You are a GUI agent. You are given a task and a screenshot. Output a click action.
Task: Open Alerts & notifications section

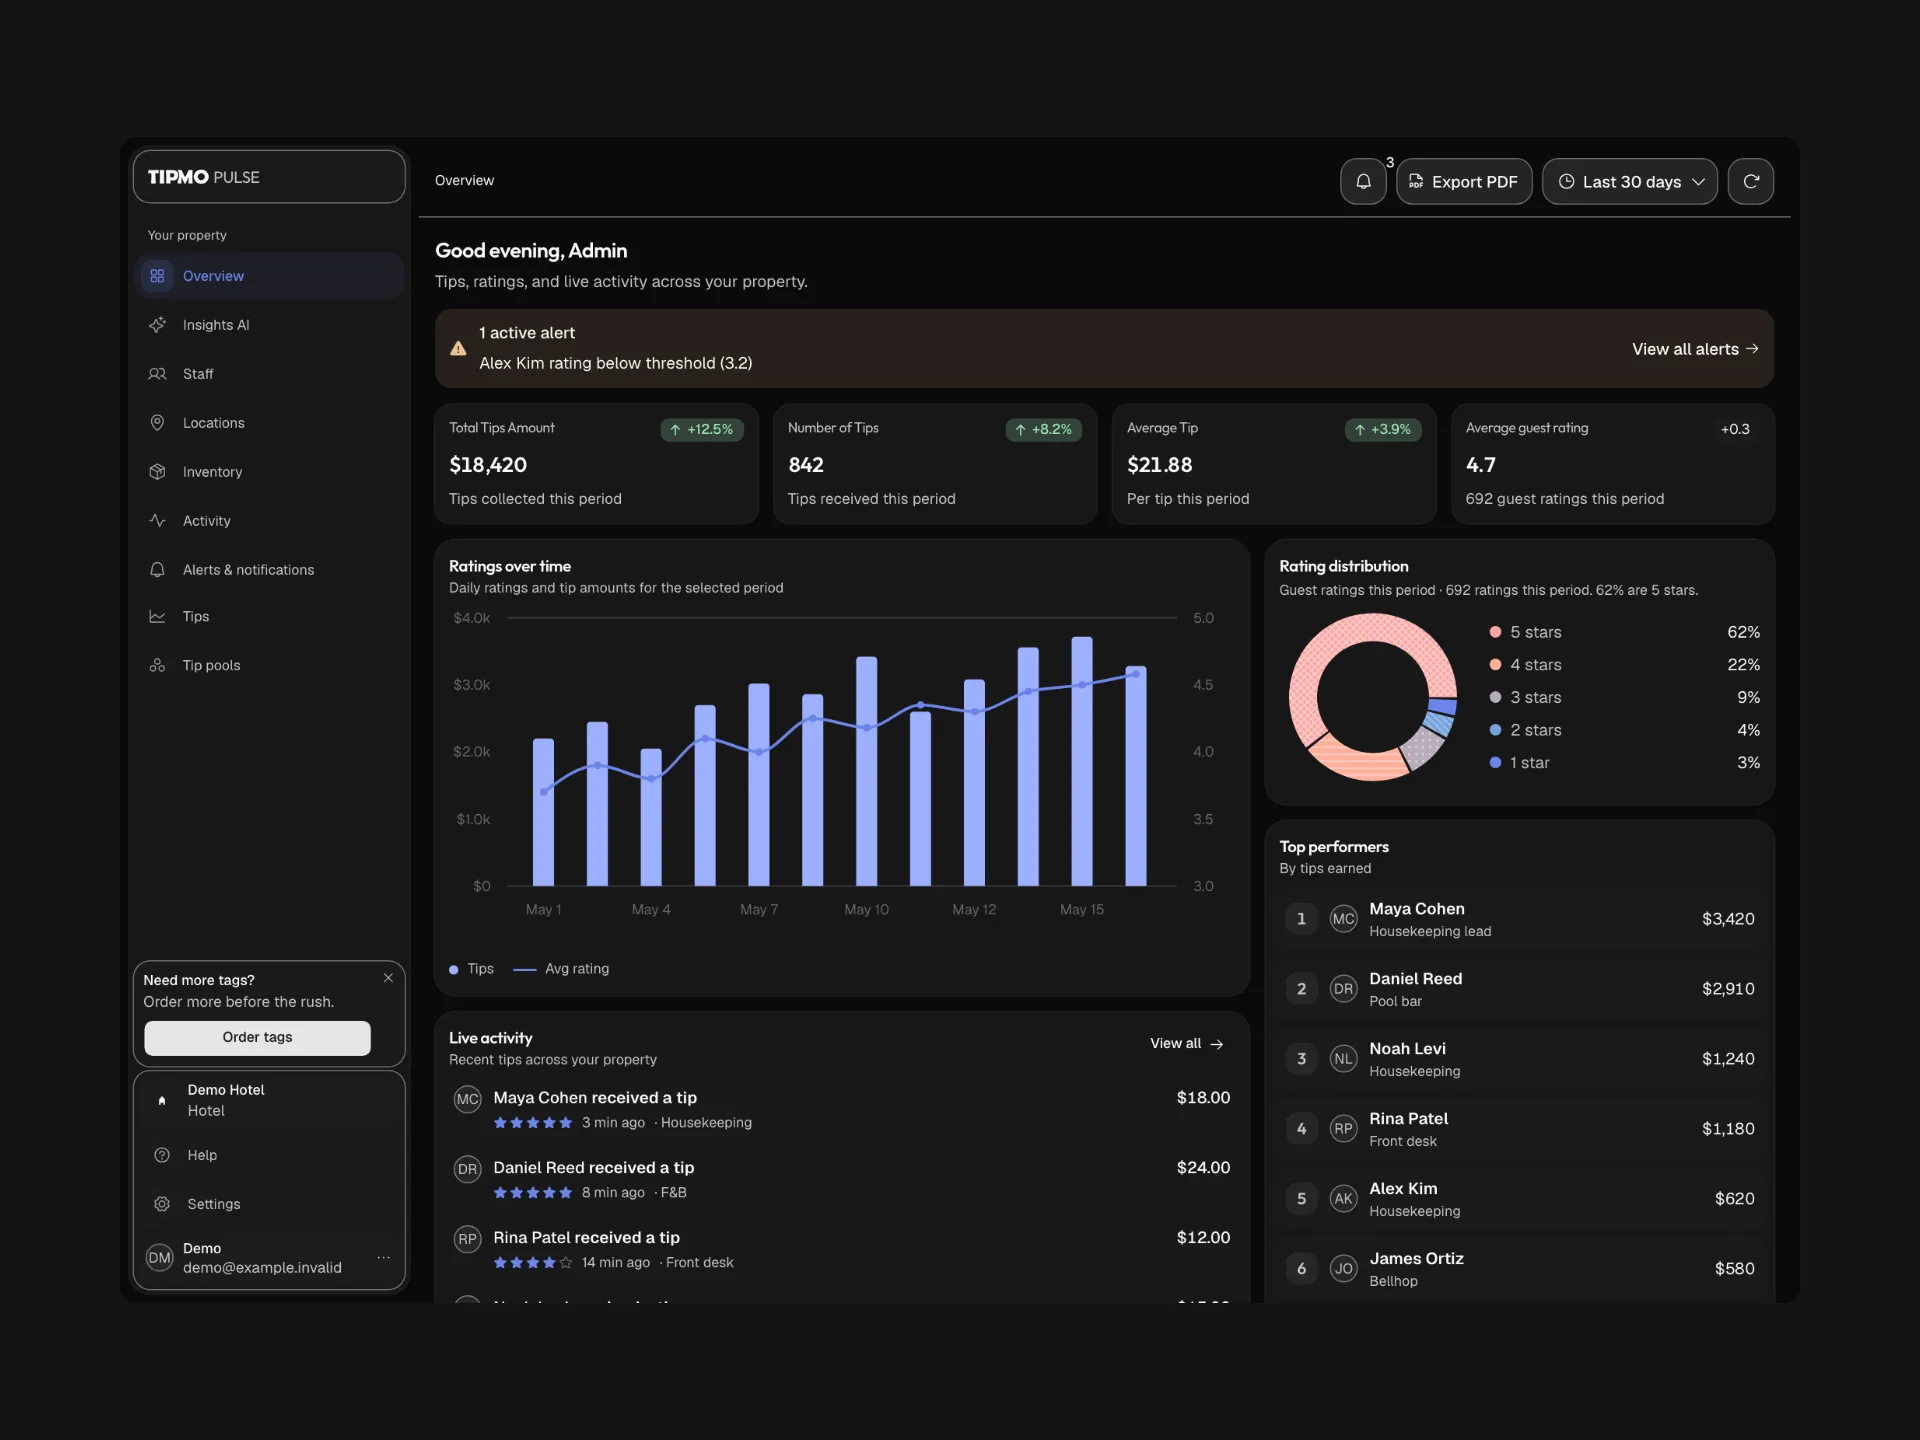(269, 570)
